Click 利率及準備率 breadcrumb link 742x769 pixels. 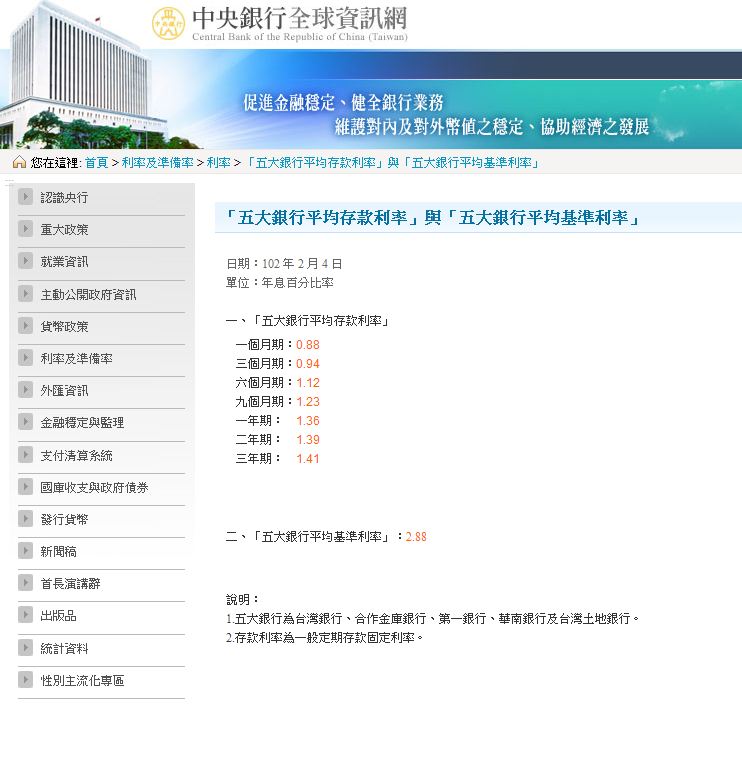click(x=157, y=162)
